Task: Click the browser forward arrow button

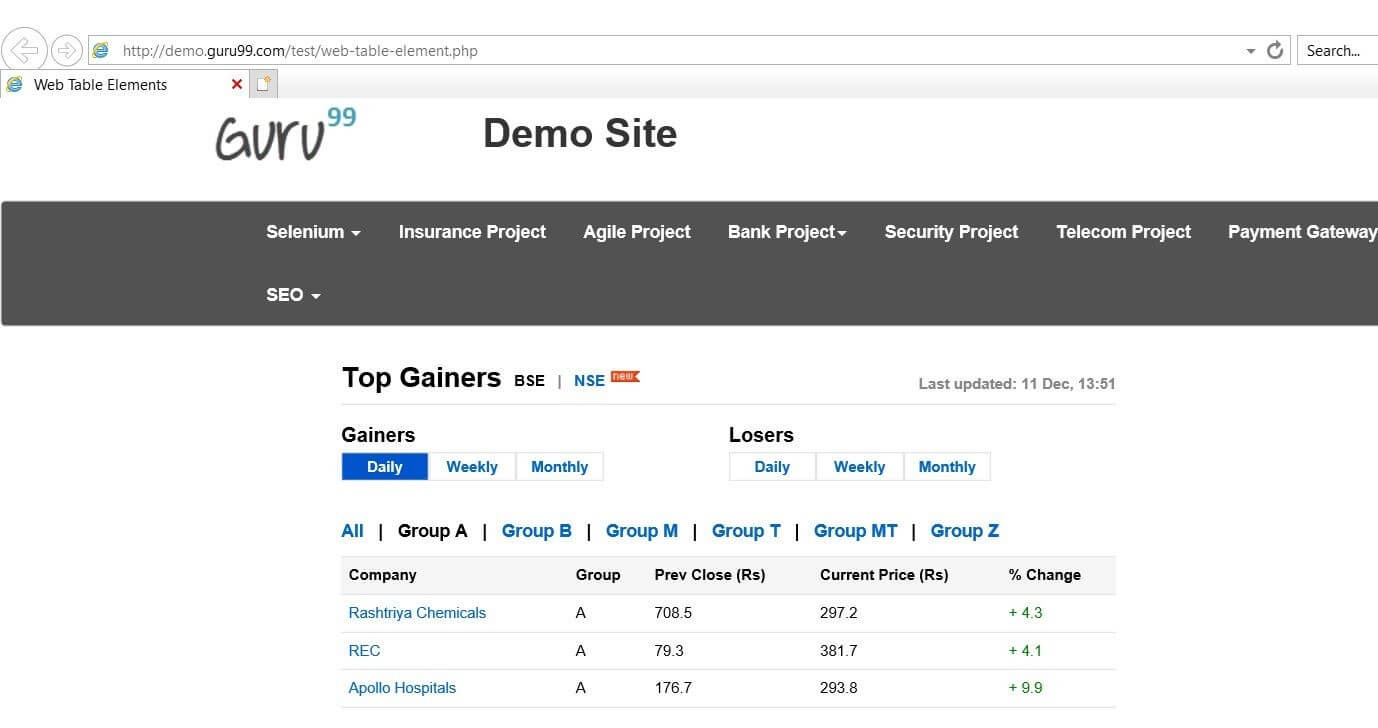Action: point(66,50)
